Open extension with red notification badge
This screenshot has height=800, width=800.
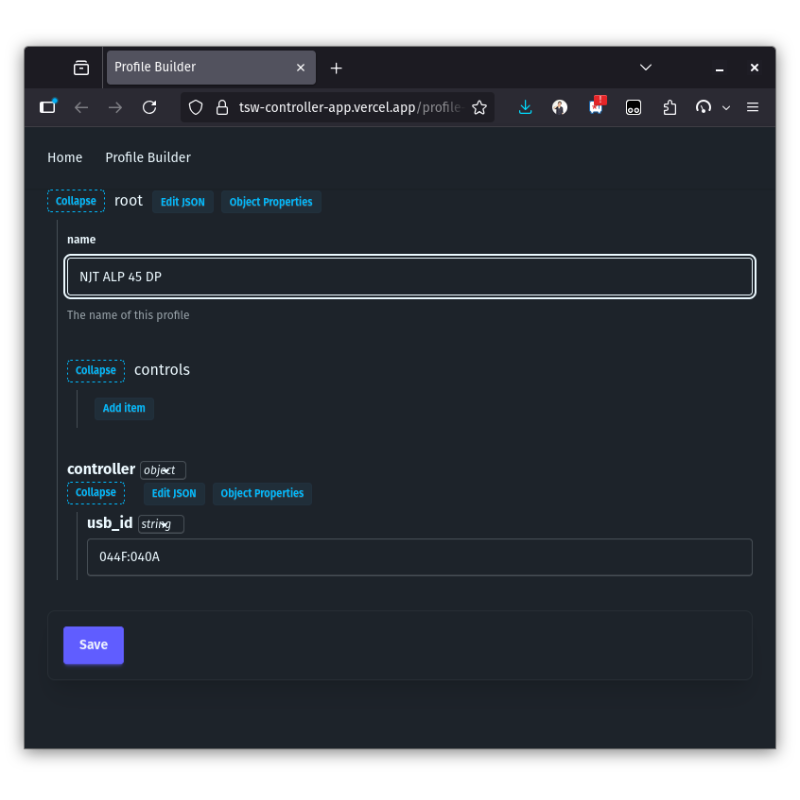[596, 106]
